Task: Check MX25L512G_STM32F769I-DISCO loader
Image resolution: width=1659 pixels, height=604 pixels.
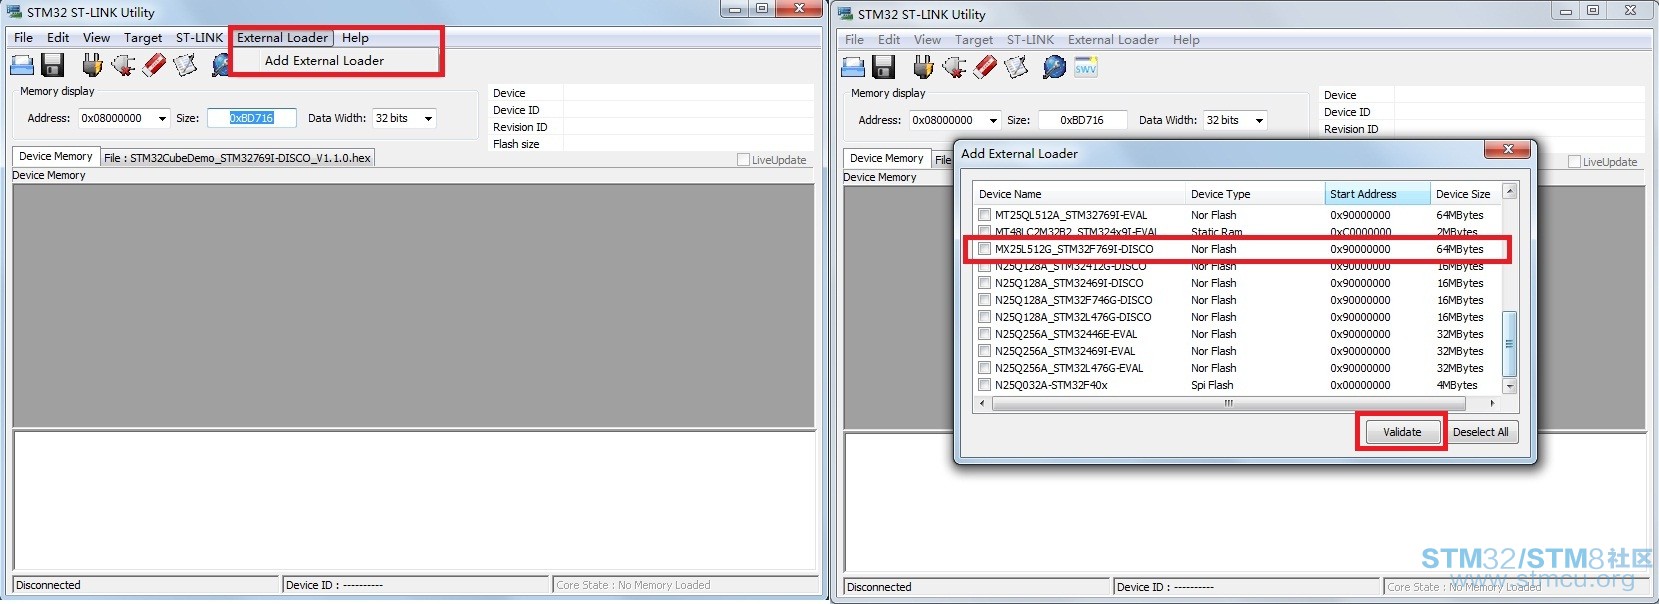Action: [x=985, y=249]
